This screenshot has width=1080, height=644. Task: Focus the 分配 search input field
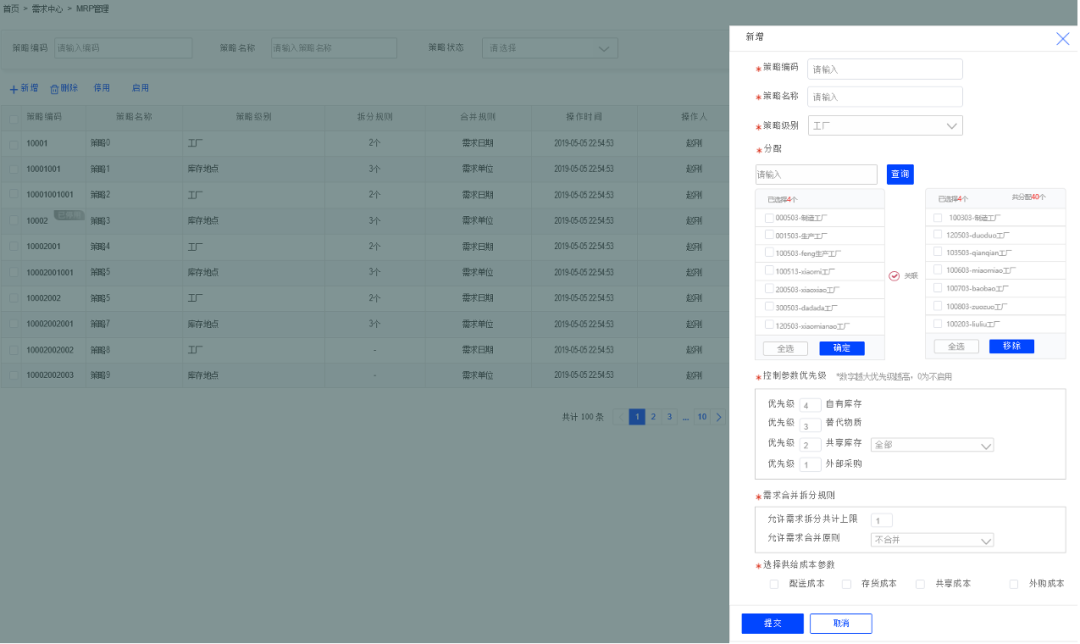tap(816, 174)
